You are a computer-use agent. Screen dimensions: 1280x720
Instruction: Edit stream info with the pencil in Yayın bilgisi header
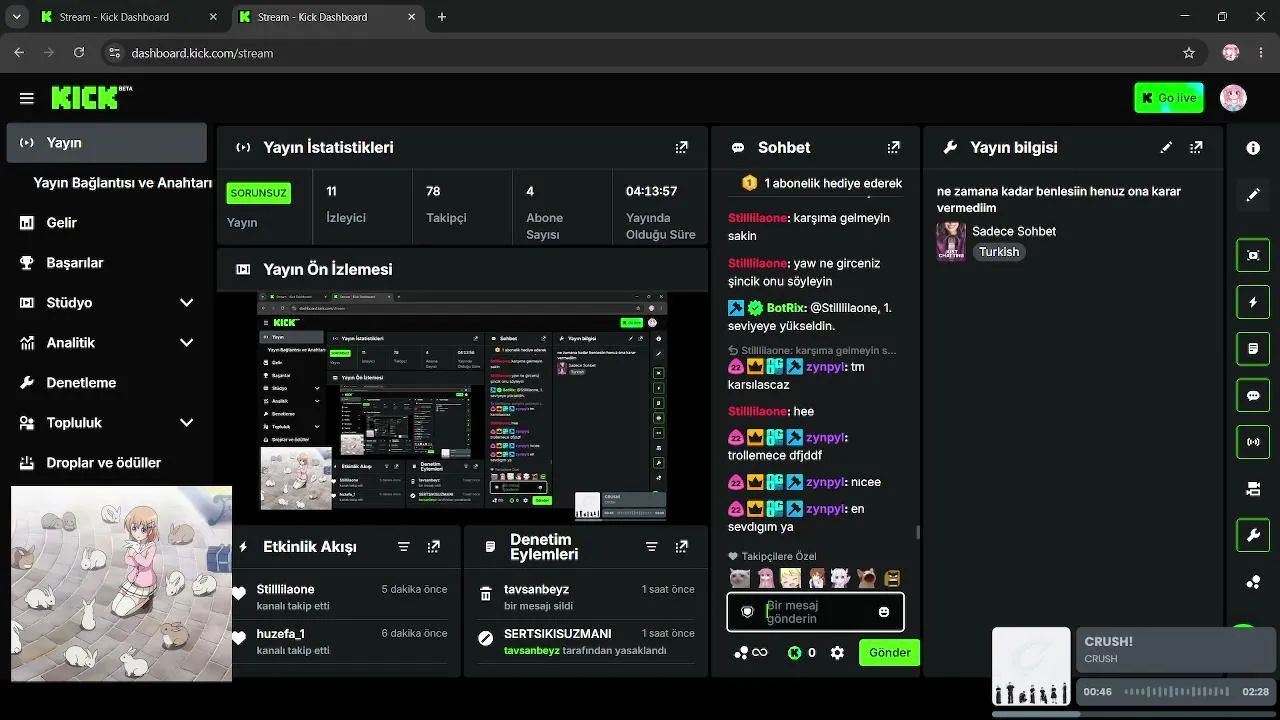(x=1166, y=147)
